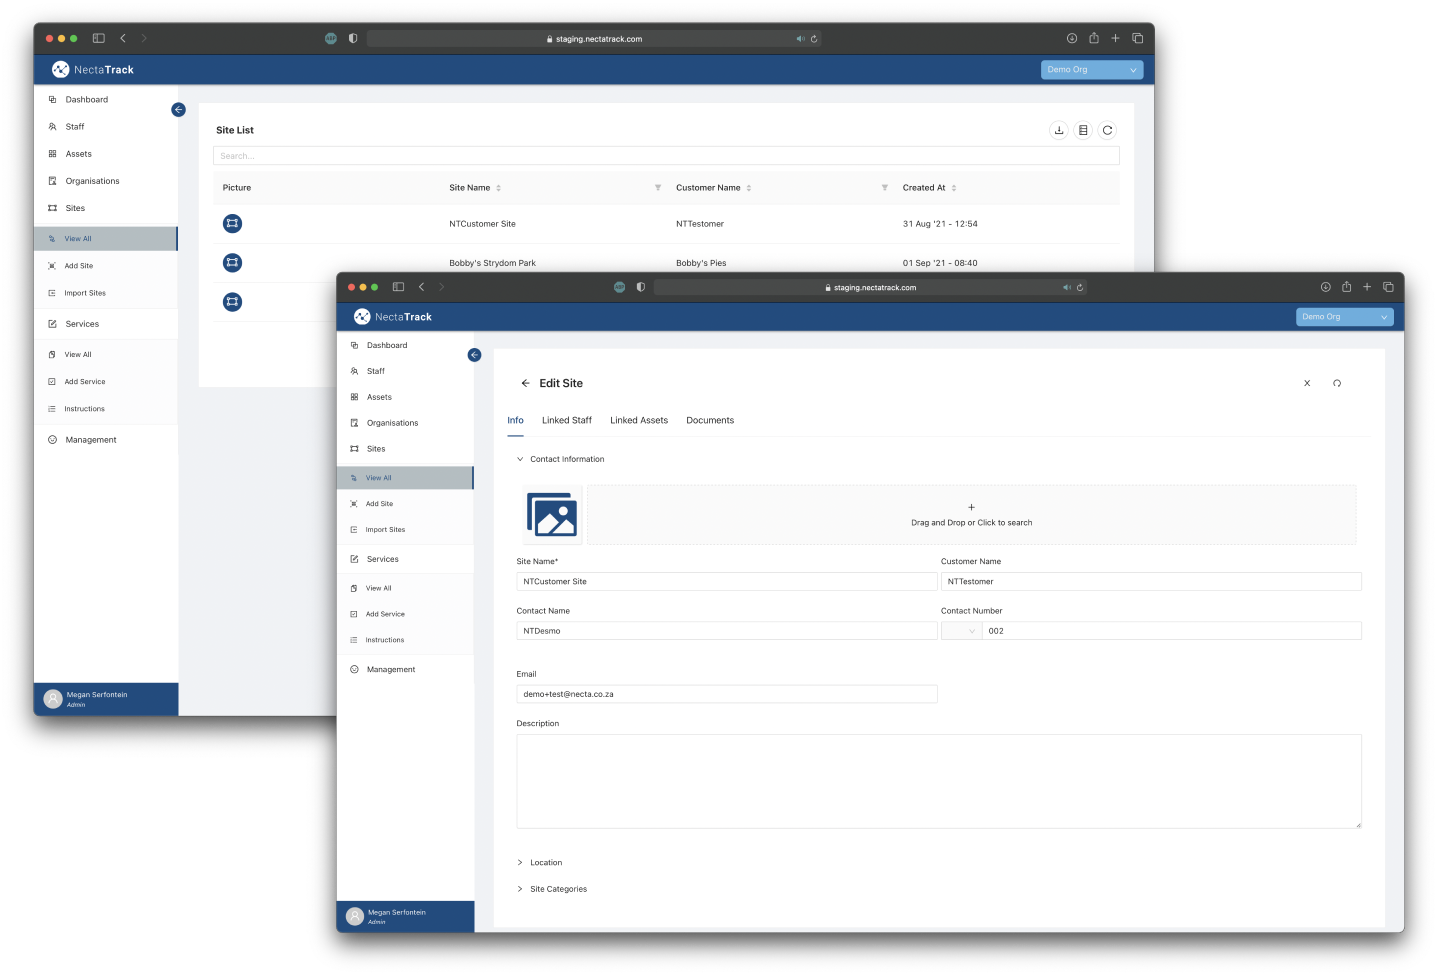
Task: Export the Site List using the download icon
Action: point(1059,130)
